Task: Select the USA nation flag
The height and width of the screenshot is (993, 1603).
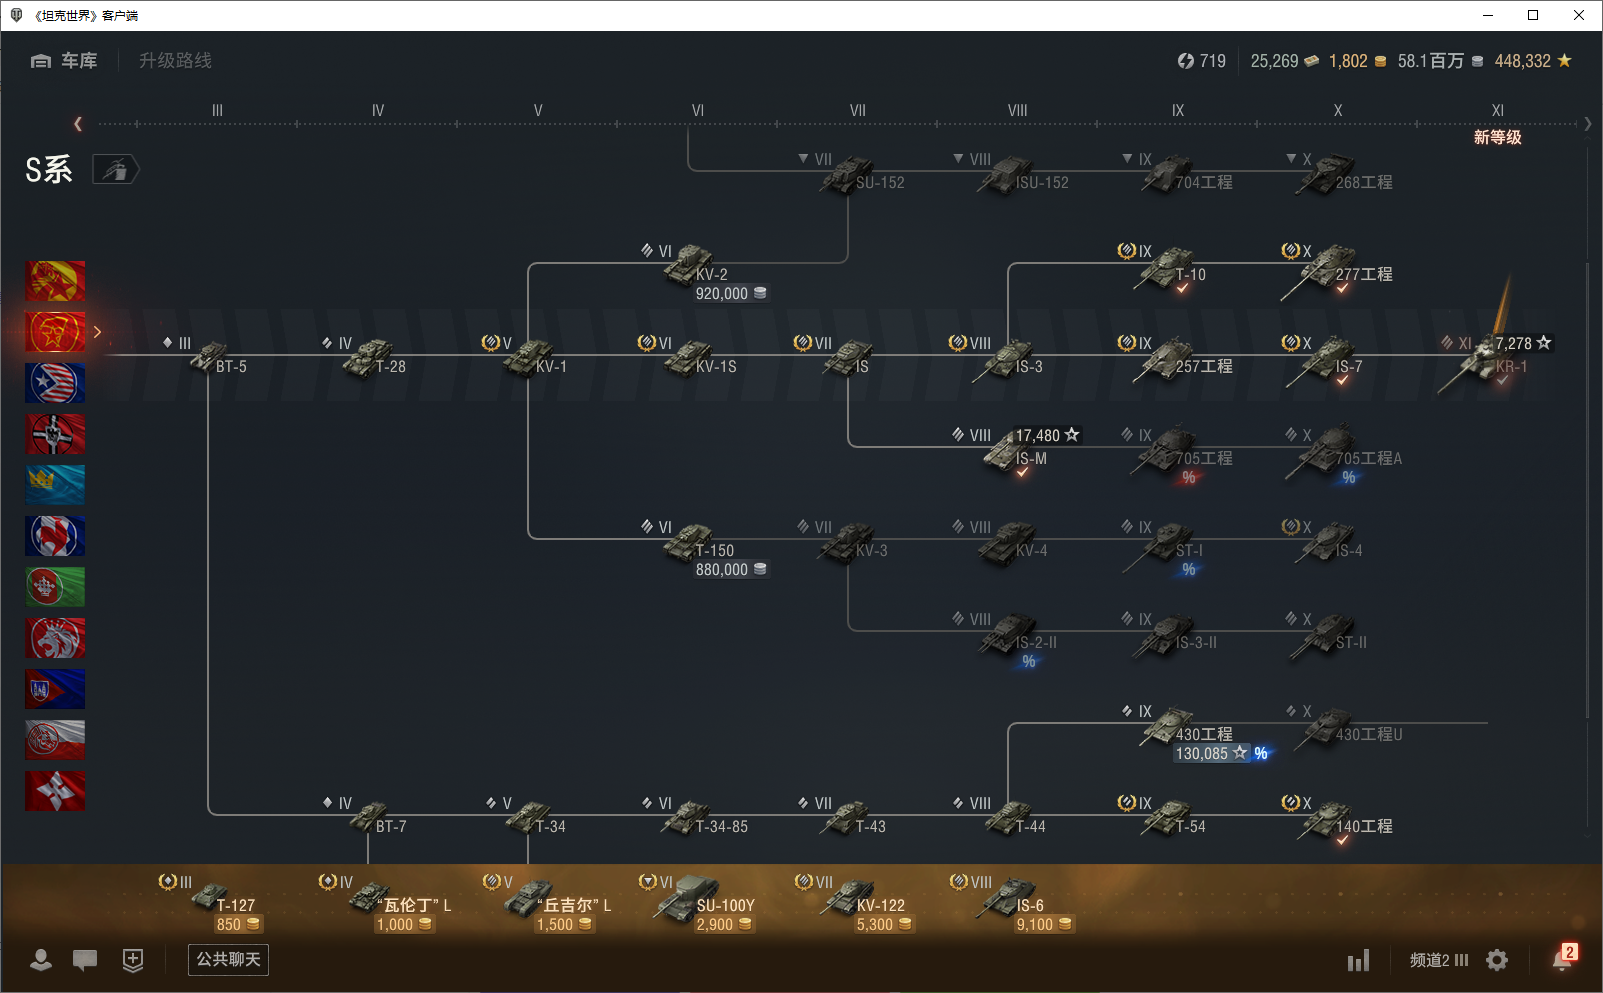Action: click(x=55, y=383)
